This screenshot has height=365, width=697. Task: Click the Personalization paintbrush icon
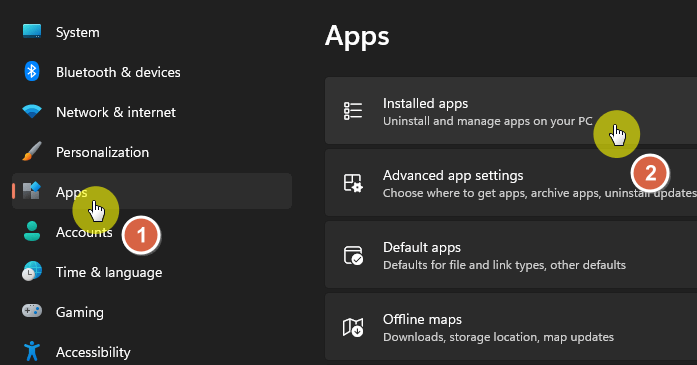tap(32, 152)
